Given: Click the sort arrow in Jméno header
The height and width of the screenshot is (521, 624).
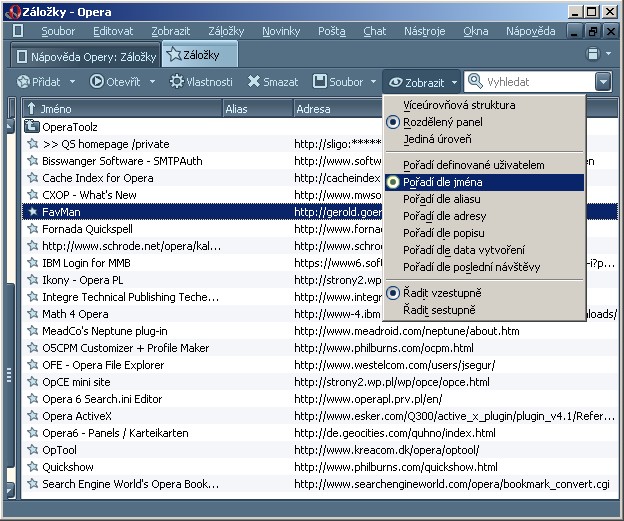Looking at the screenshot, I should pyautogui.click(x=32, y=109).
